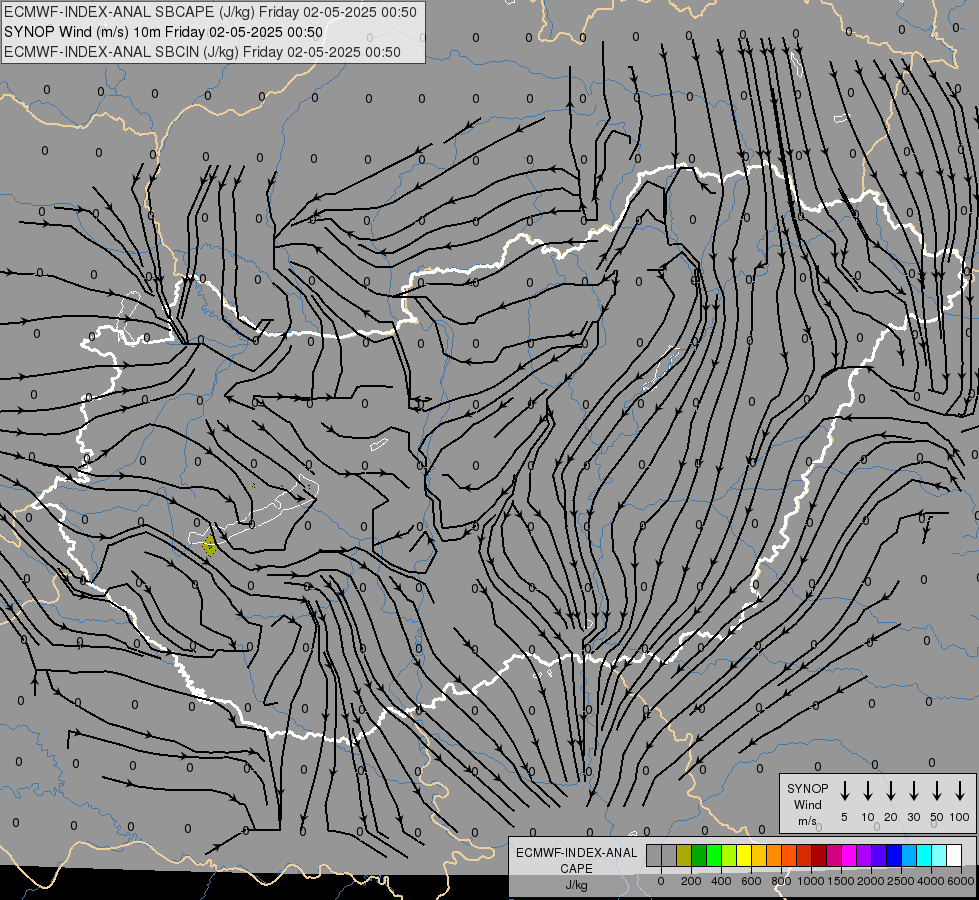The height and width of the screenshot is (900, 979).
Task: Click the CAPE label in colour legend
Action: tap(576, 869)
